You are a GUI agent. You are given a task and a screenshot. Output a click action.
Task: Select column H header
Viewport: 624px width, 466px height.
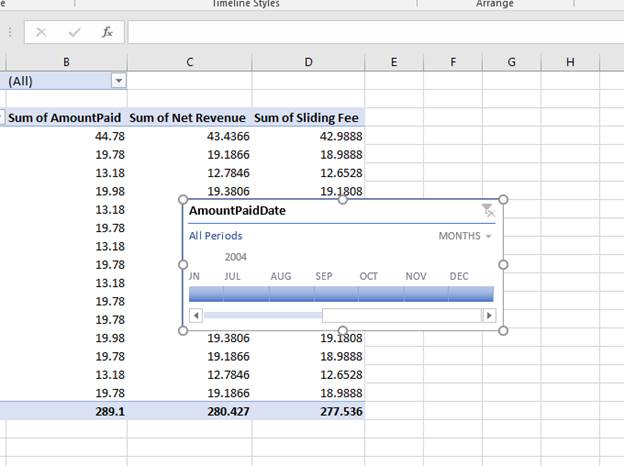[x=570, y=62]
